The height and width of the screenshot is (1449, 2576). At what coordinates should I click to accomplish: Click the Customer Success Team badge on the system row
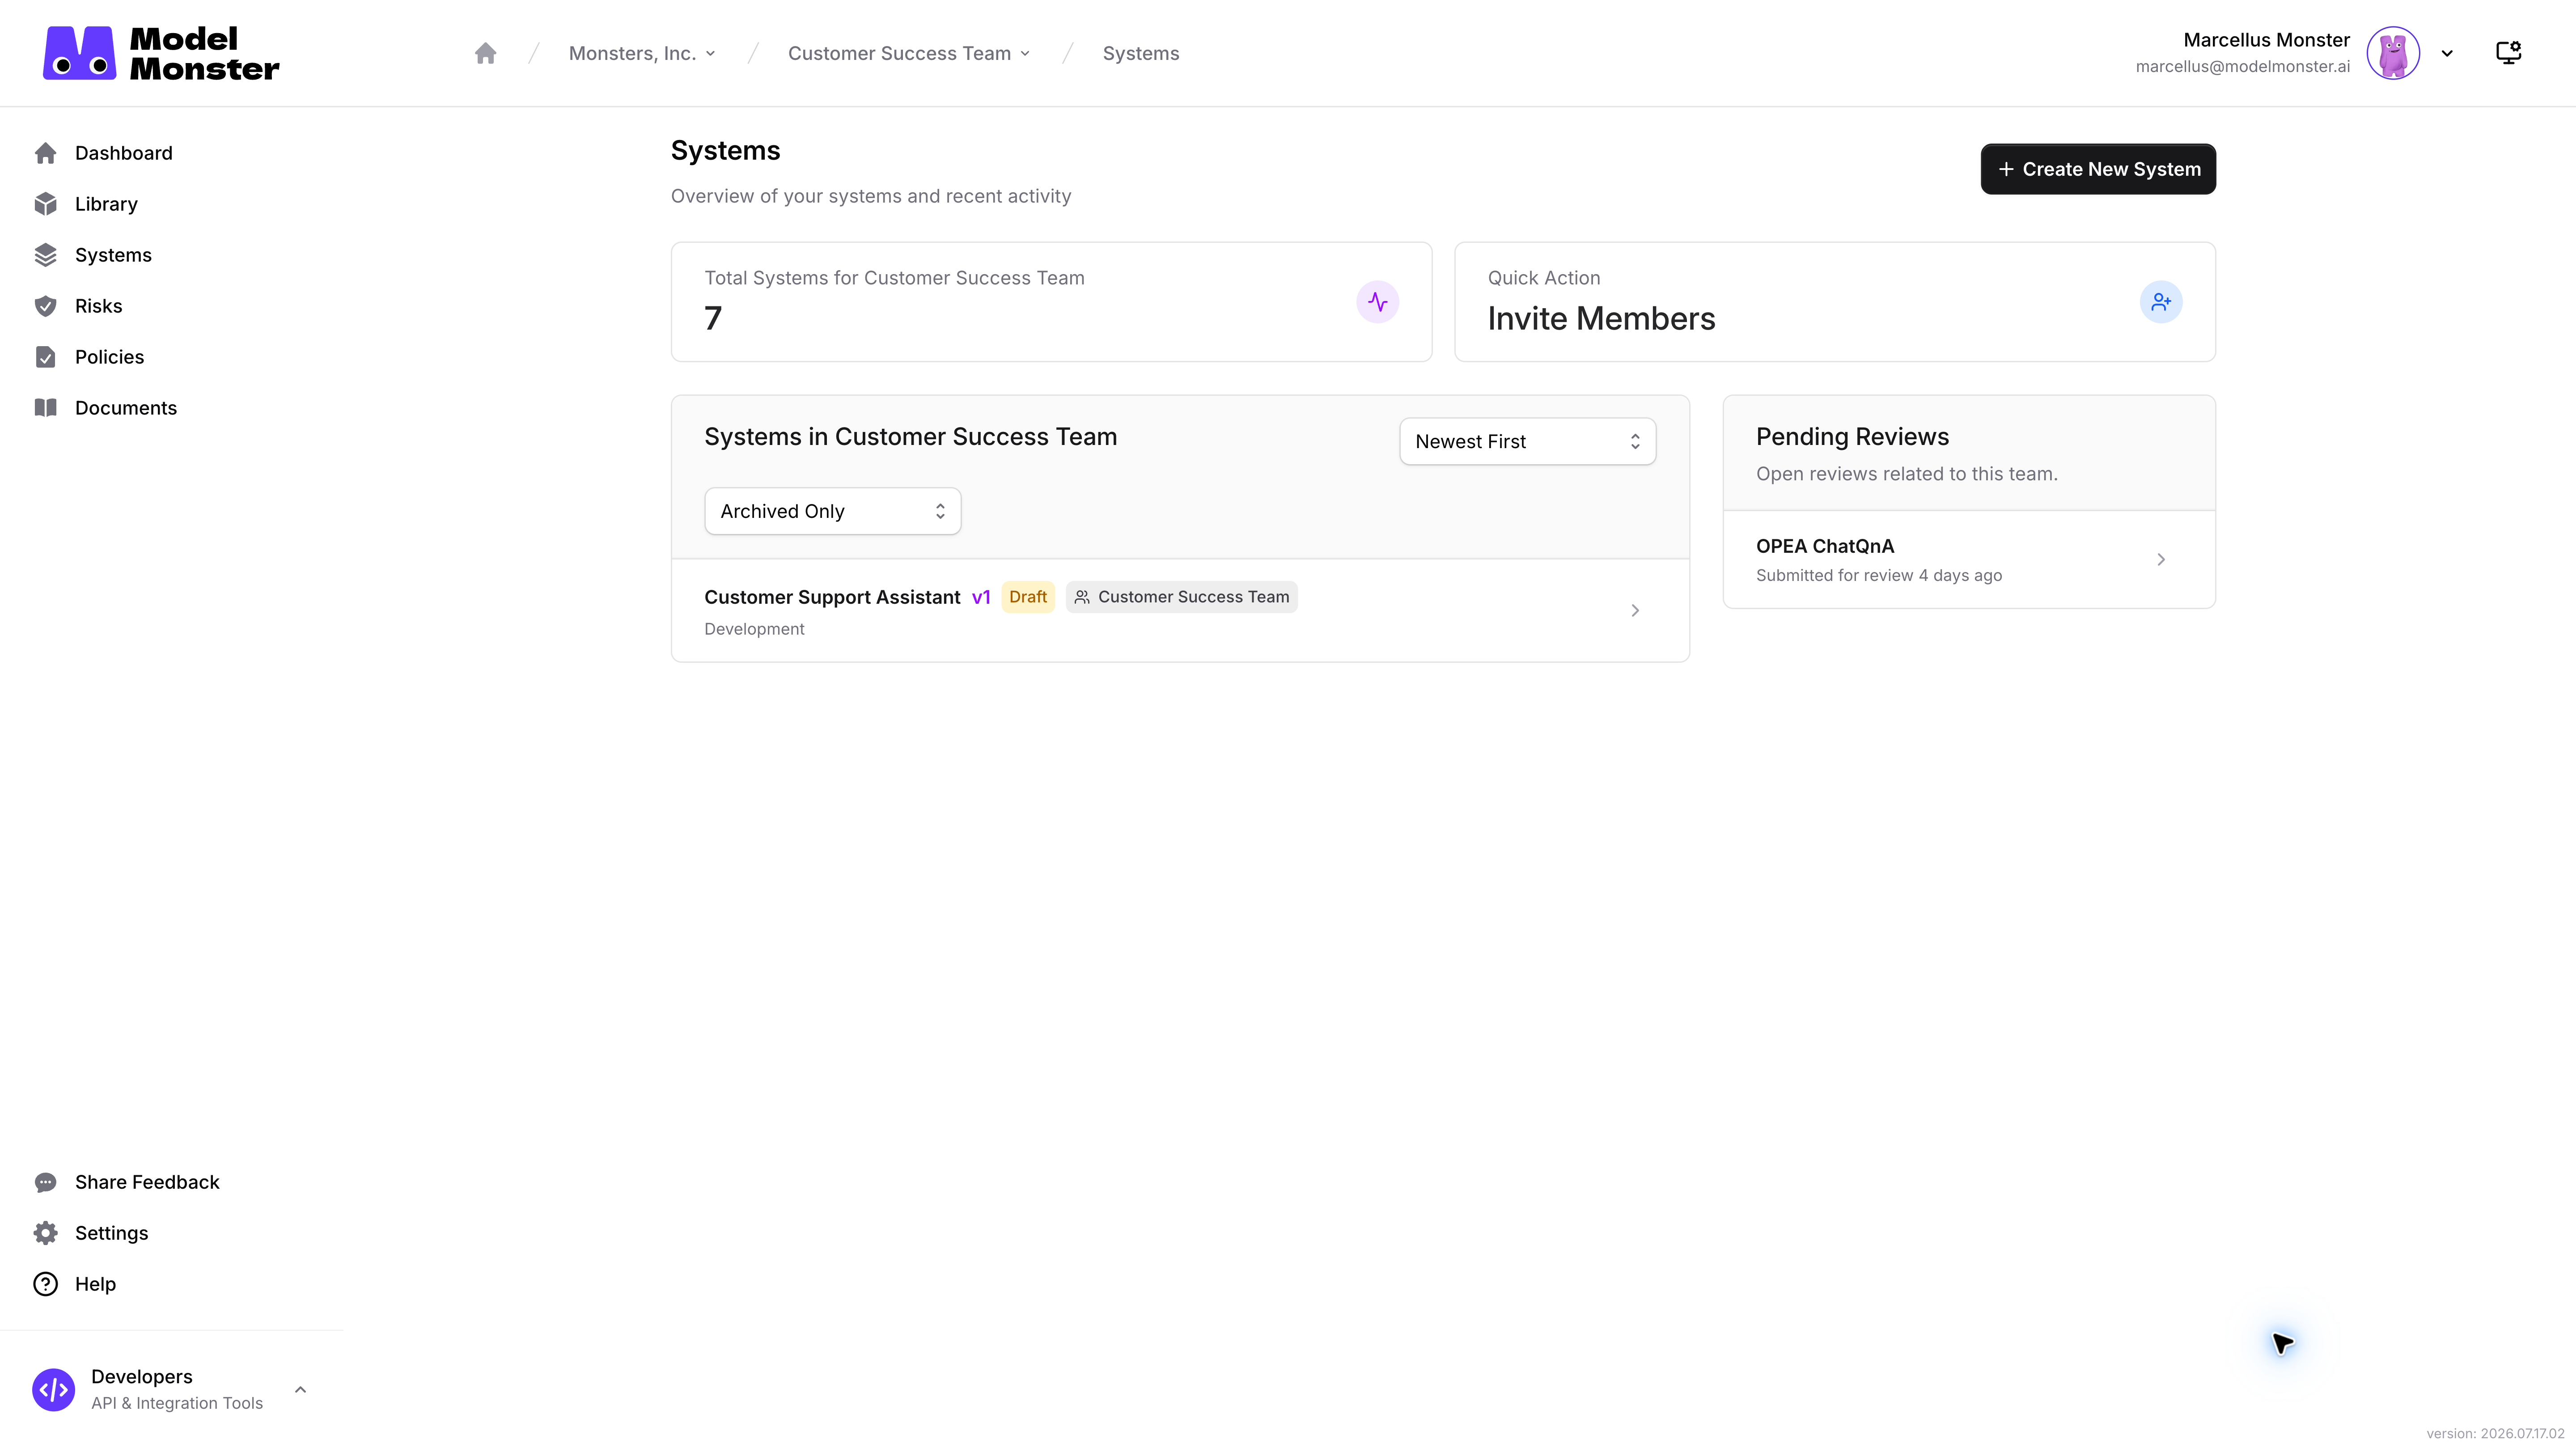pos(1181,597)
